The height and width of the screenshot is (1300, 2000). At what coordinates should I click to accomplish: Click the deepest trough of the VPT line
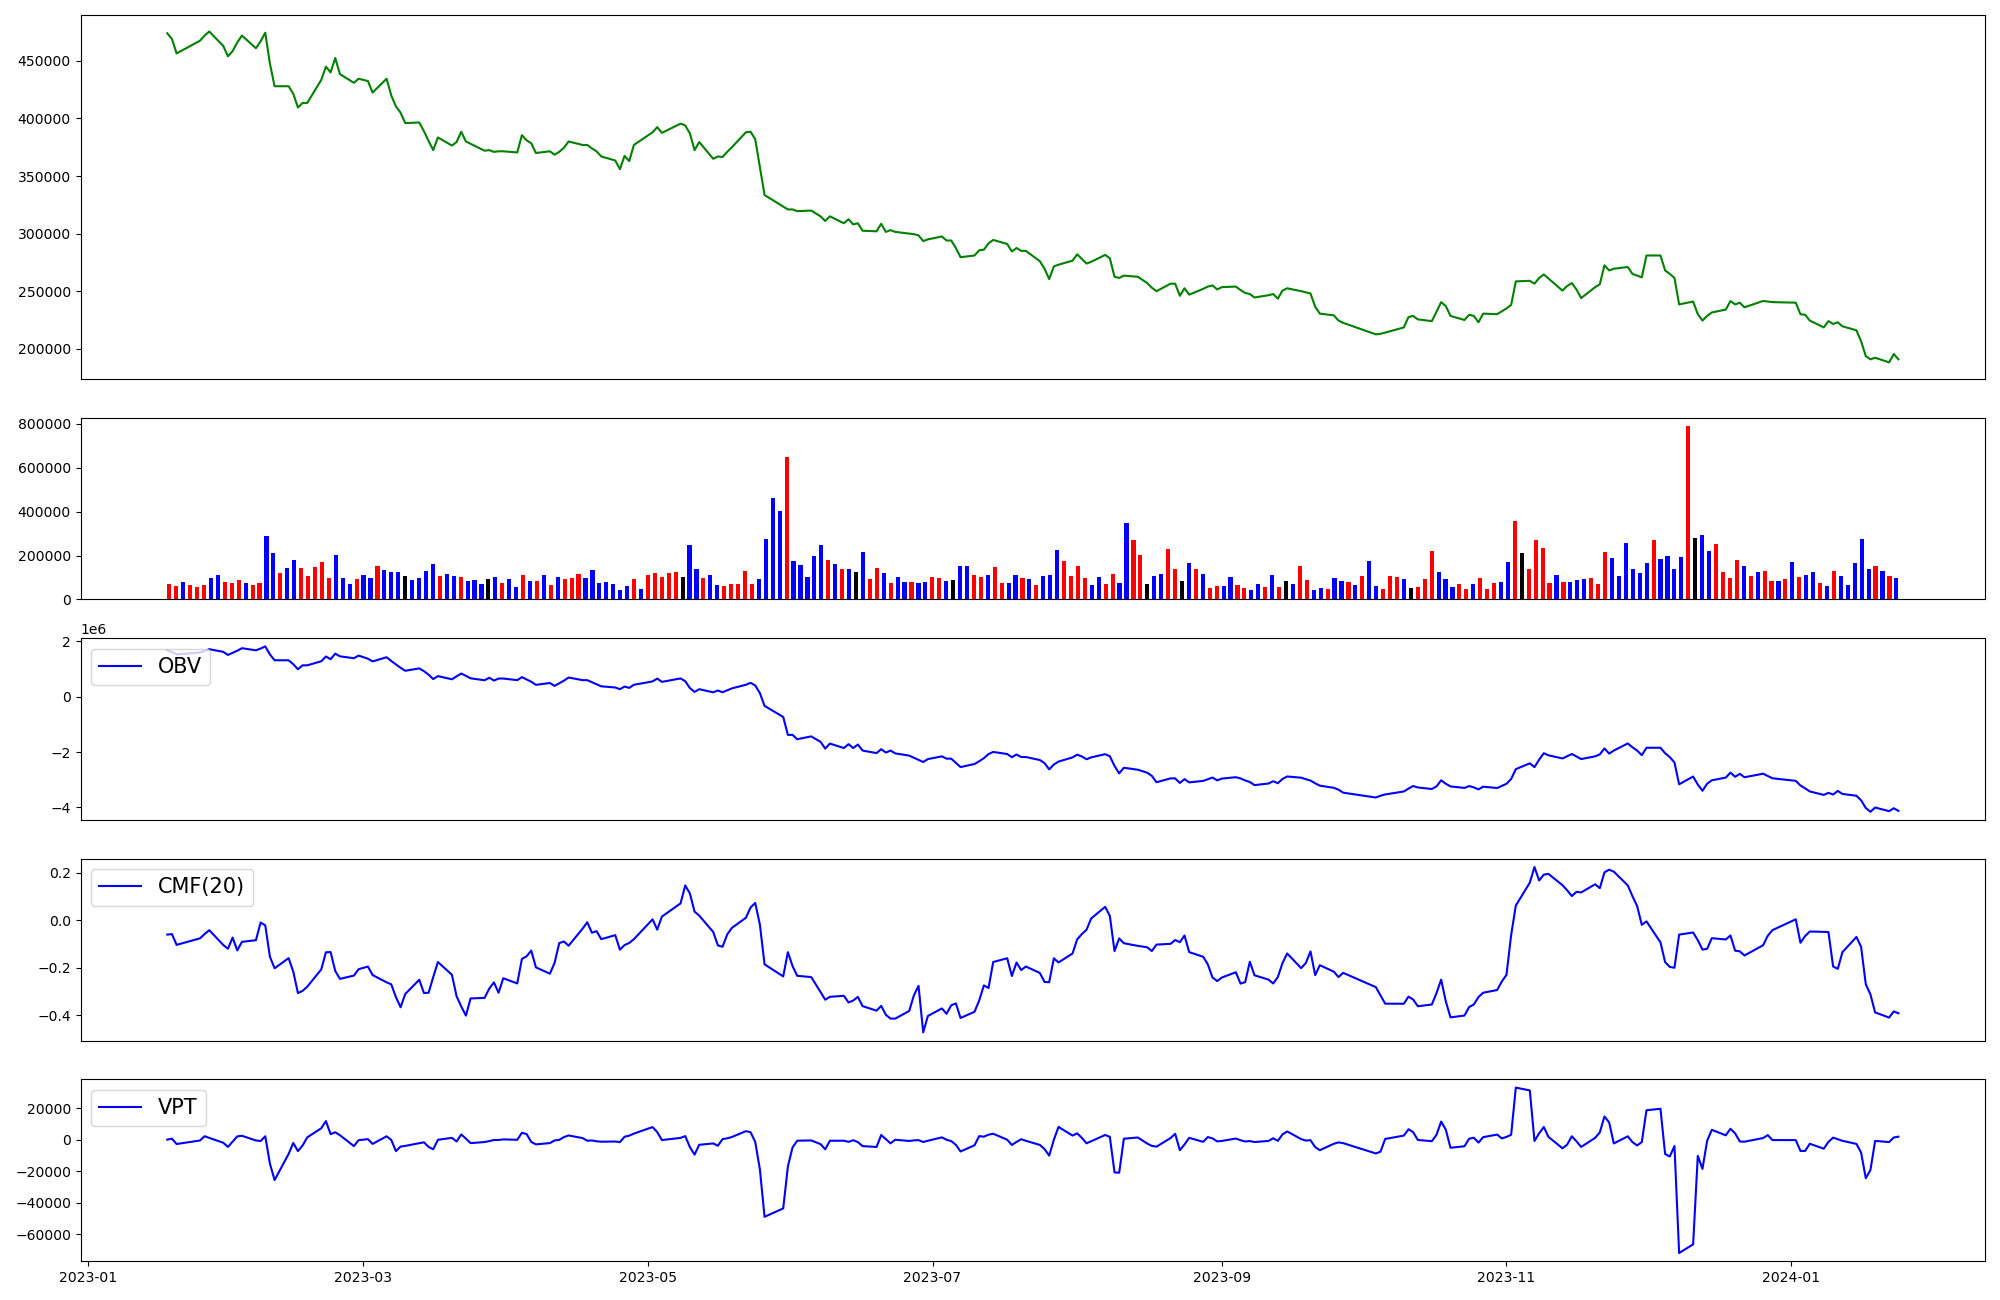[1679, 1252]
